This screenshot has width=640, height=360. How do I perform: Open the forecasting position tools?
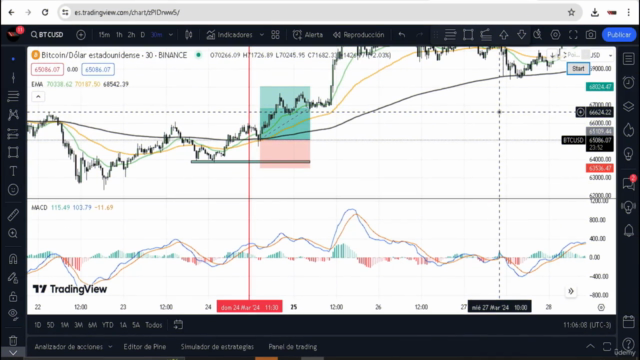13,133
